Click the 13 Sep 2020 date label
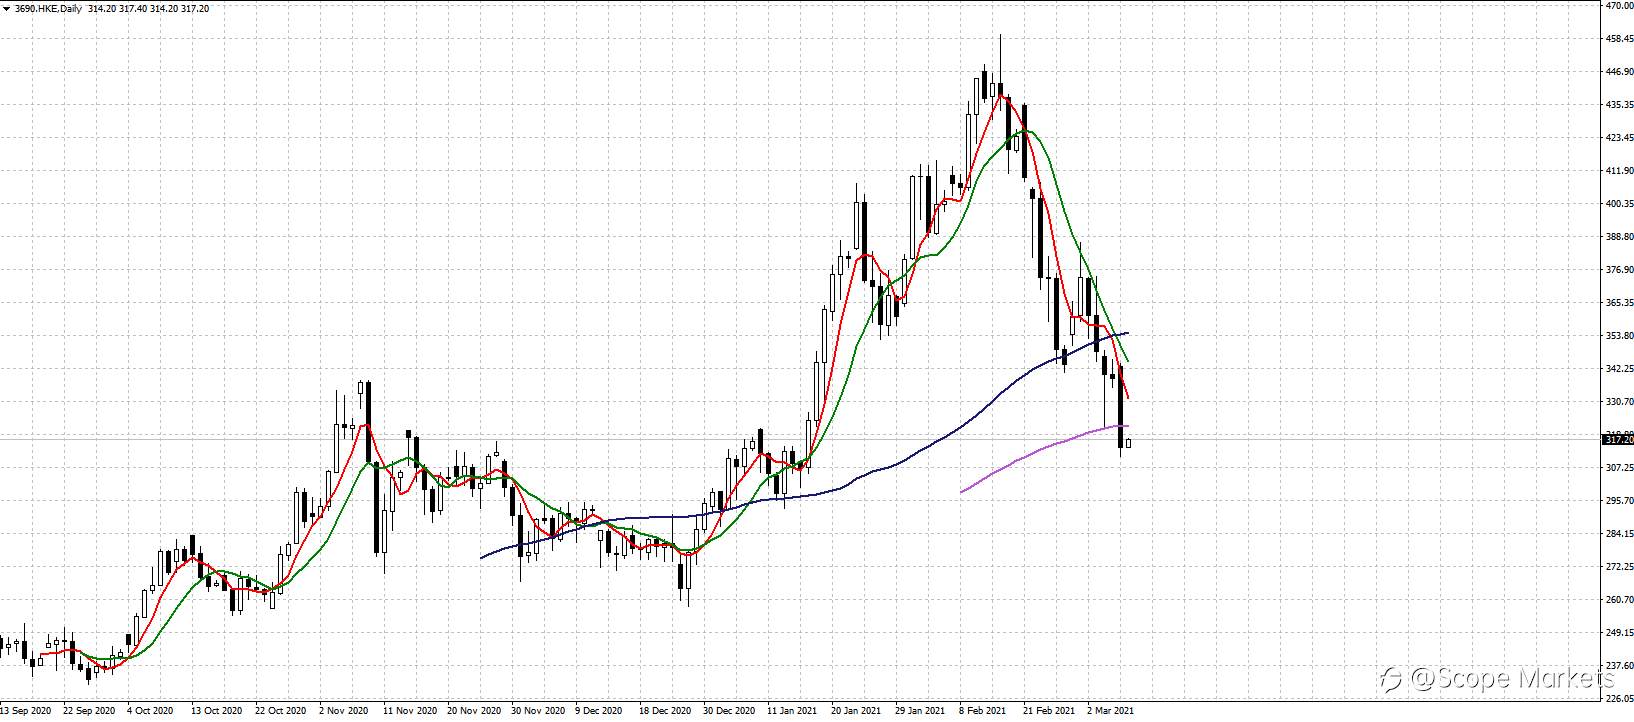This screenshot has width=1634, height=722. pyautogui.click(x=25, y=712)
